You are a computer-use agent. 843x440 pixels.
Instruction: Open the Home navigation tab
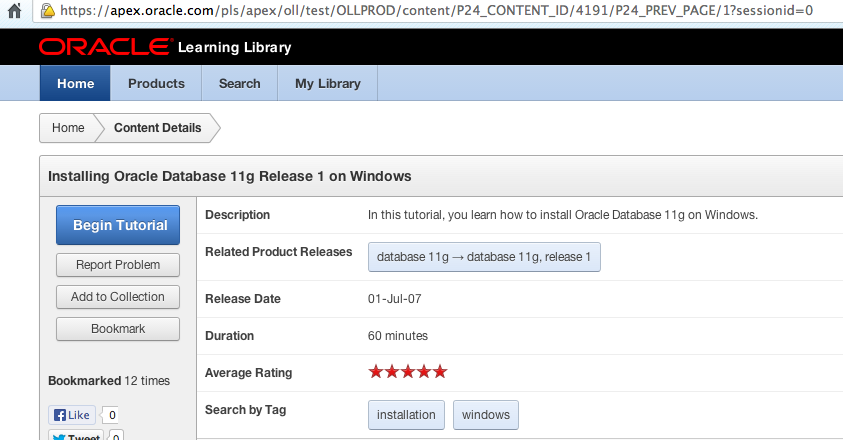click(x=75, y=83)
